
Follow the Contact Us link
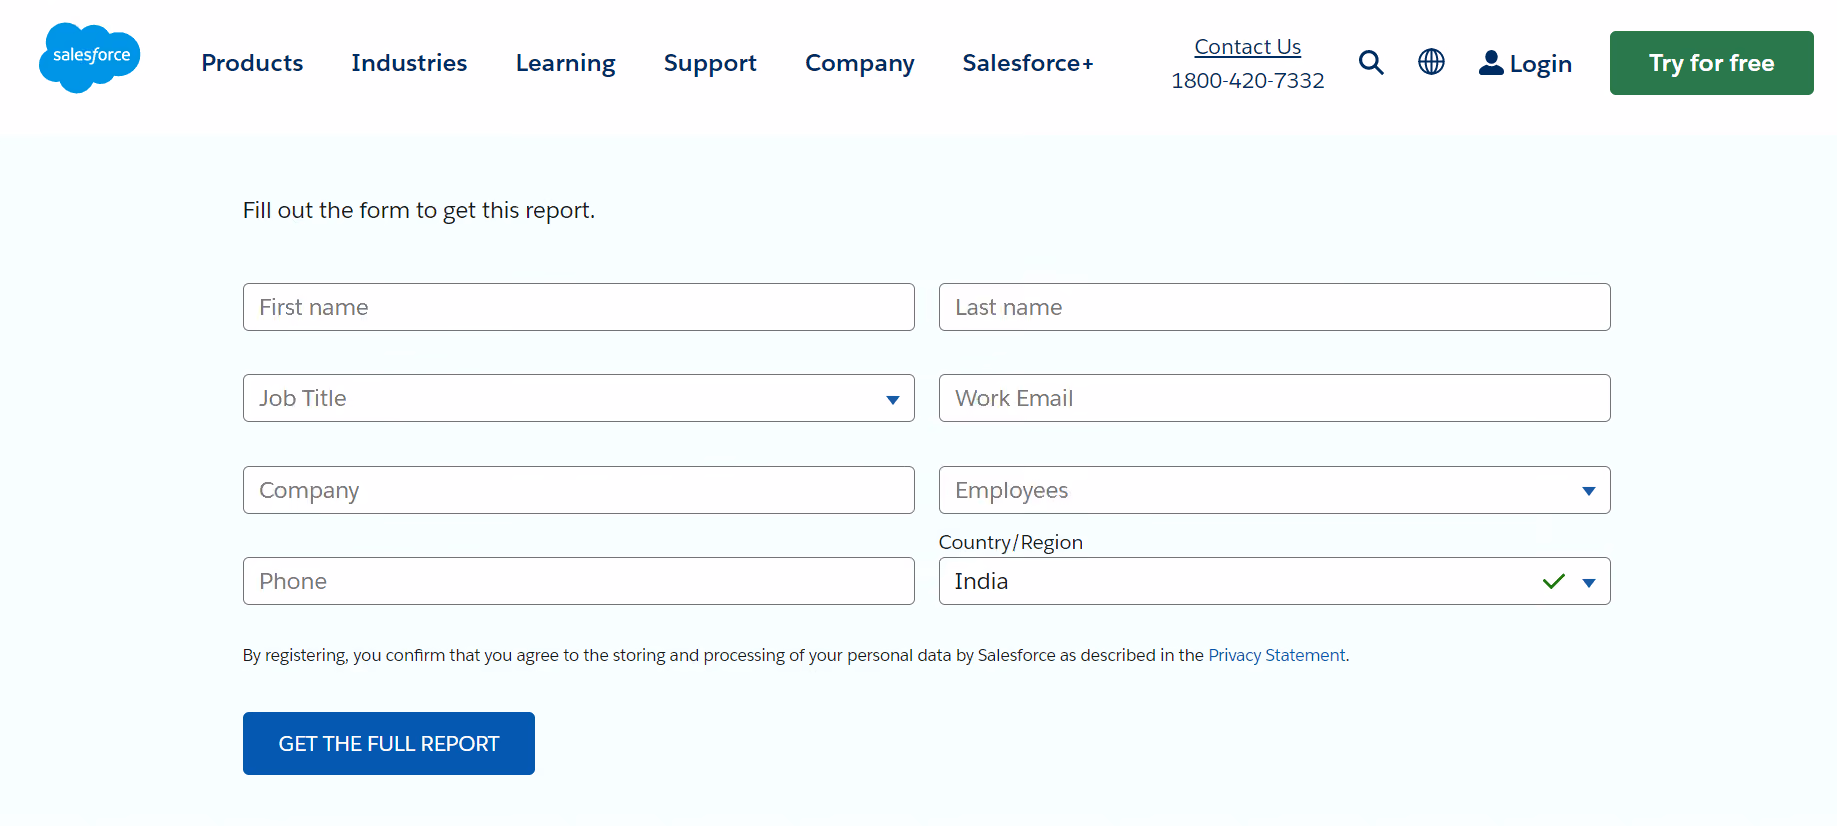(x=1247, y=47)
